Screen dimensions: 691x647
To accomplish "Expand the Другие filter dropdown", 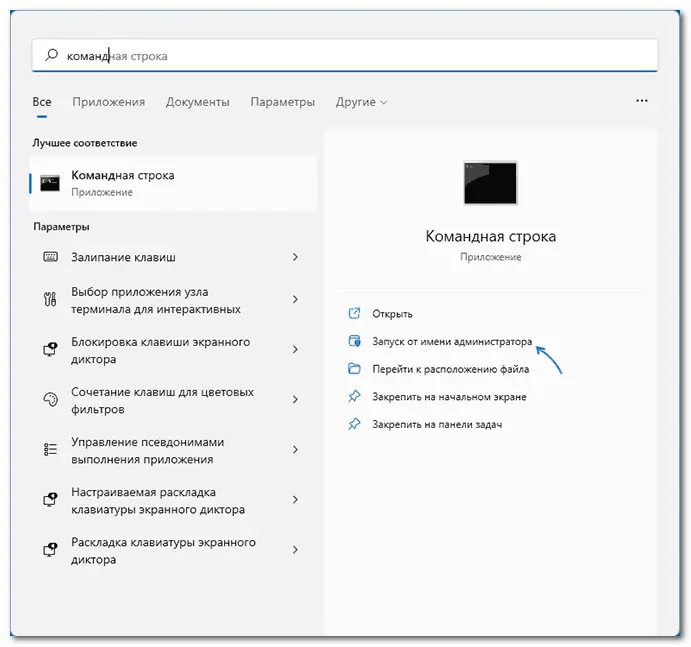I will 361,102.
